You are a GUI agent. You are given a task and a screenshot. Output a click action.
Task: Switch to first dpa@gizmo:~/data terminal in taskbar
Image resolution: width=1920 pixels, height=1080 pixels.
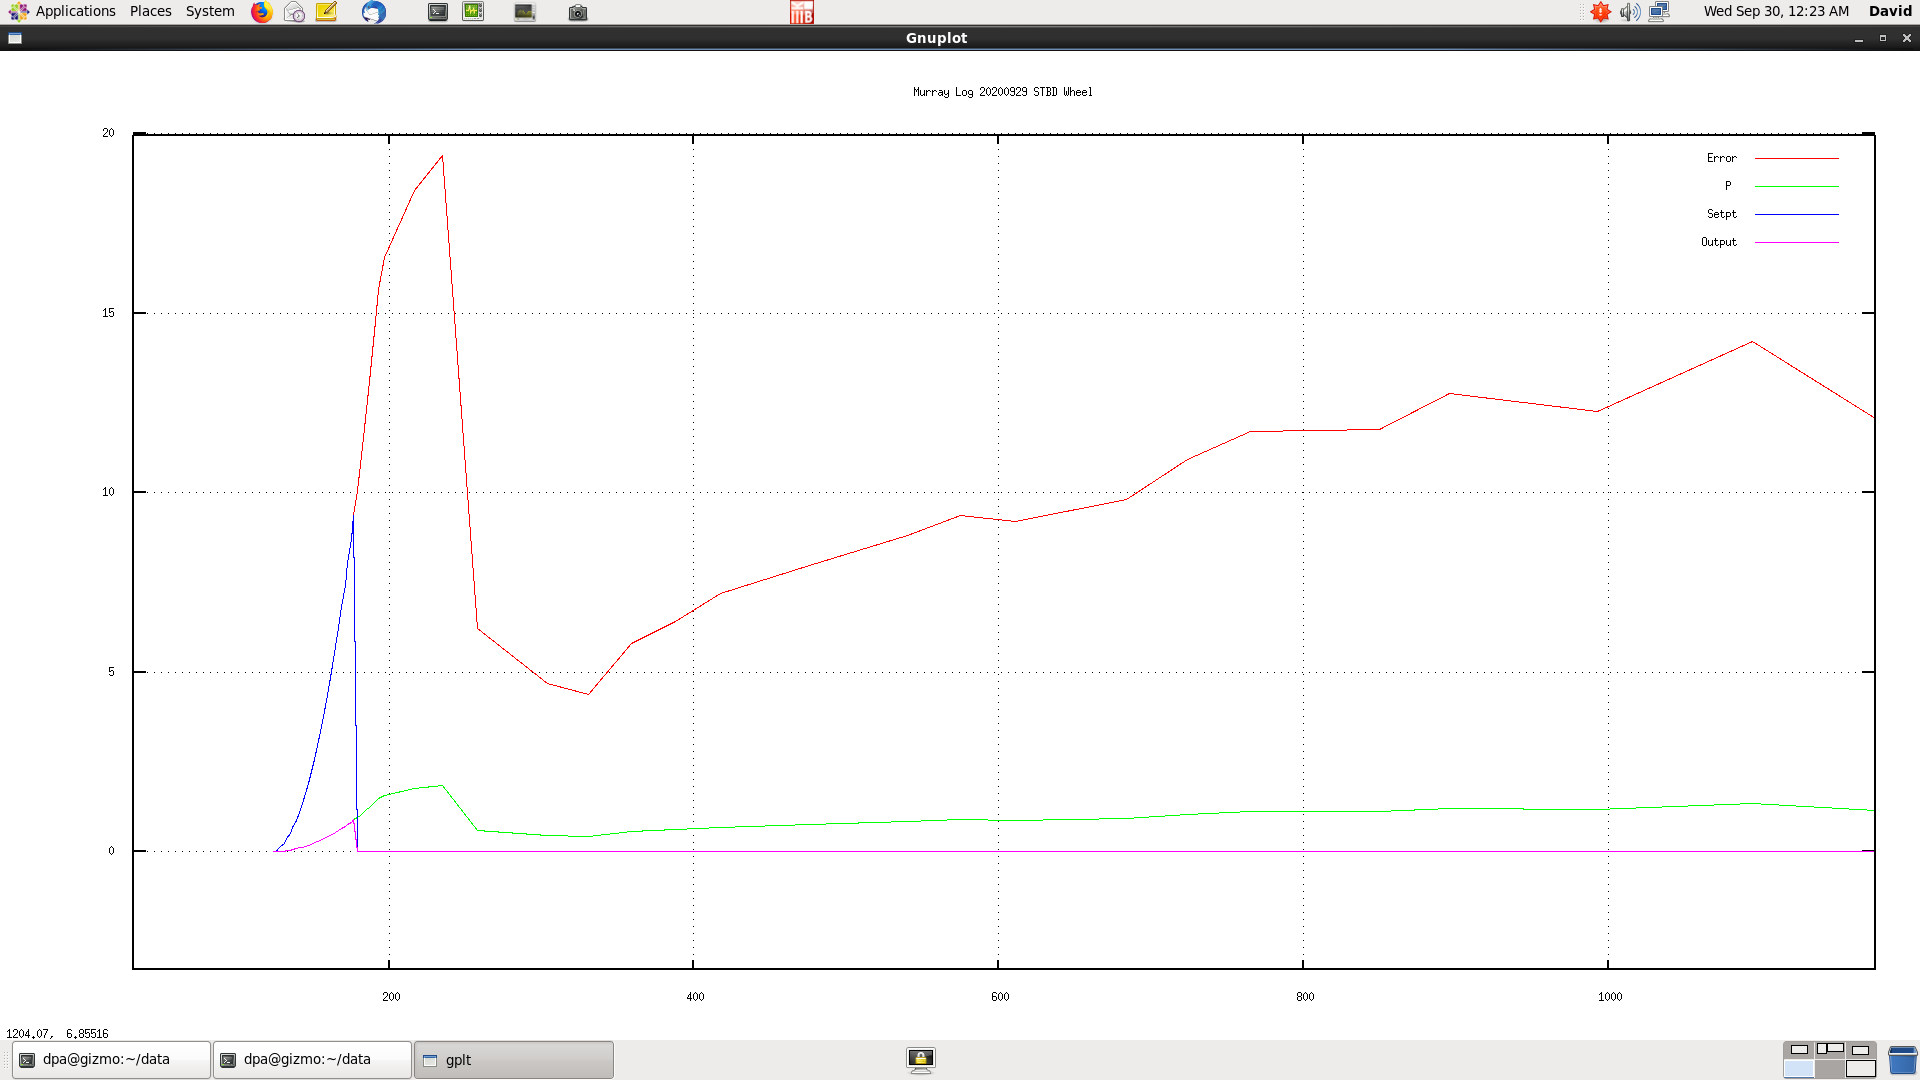tap(111, 1060)
